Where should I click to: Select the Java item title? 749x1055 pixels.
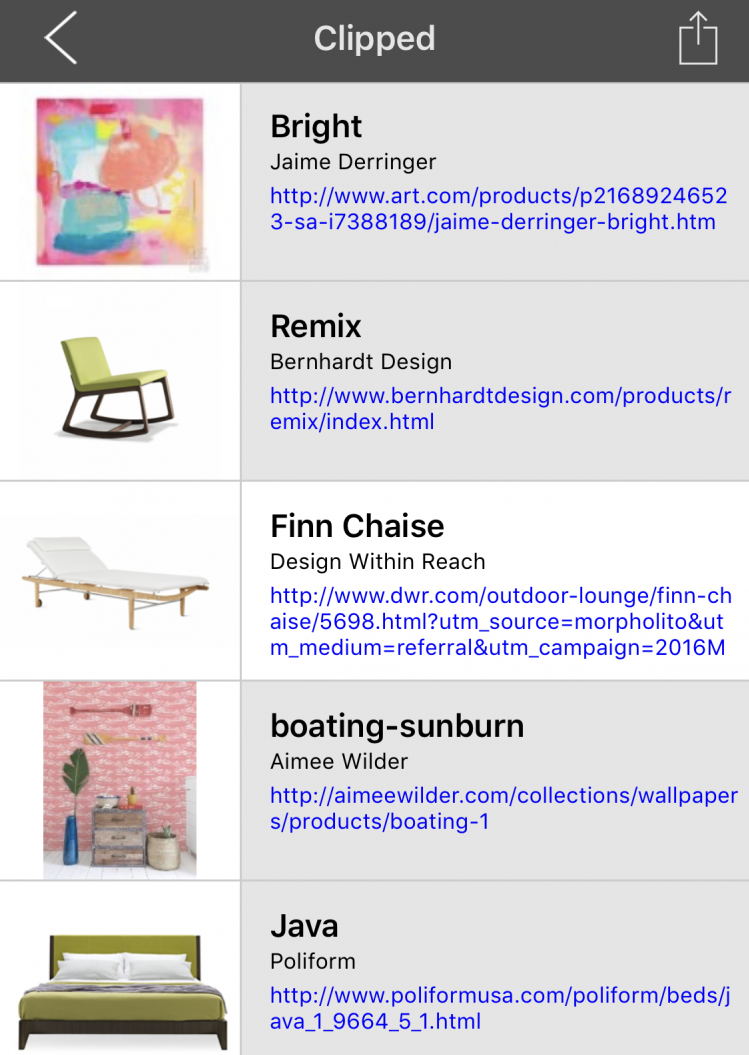point(304,927)
